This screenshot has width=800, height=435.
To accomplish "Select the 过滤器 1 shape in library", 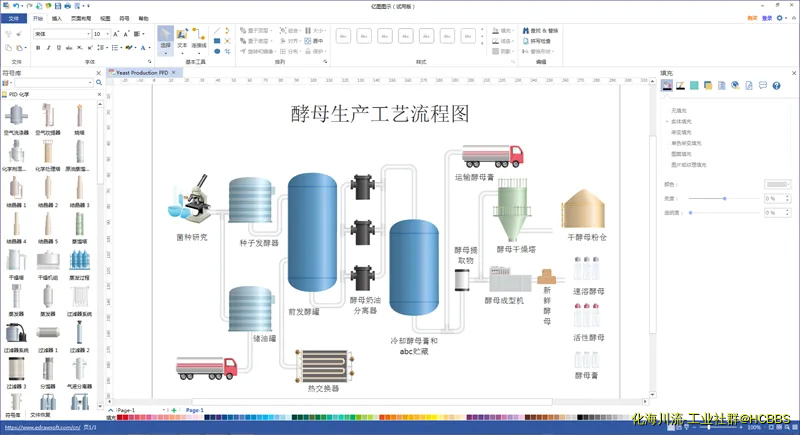I will pos(48,336).
